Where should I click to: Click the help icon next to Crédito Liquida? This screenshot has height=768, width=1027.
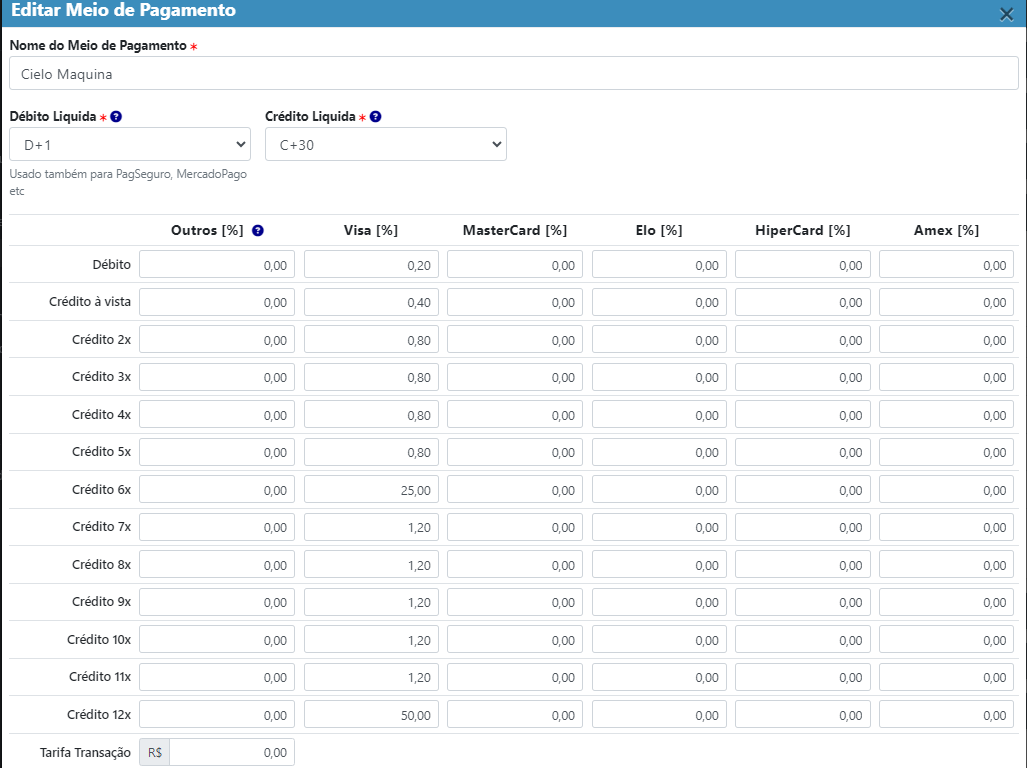point(375,117)
